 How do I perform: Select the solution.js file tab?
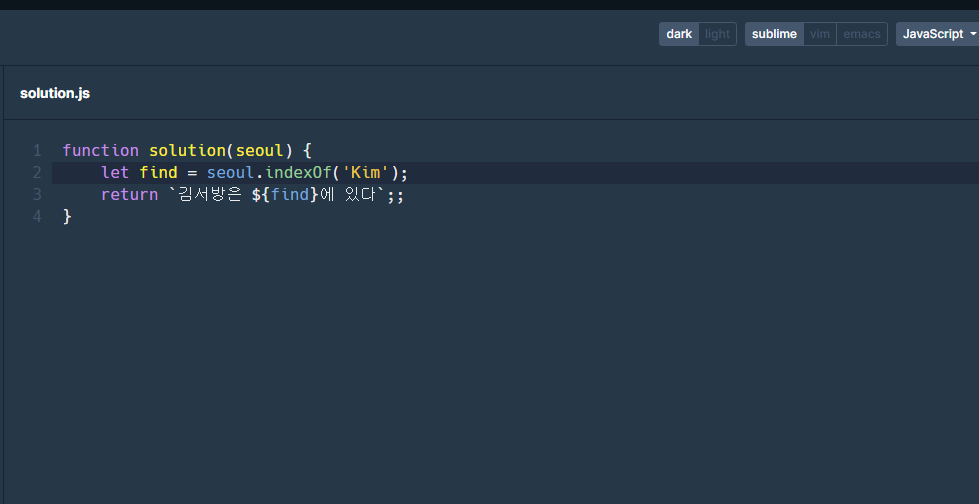(x=55, y=93)
